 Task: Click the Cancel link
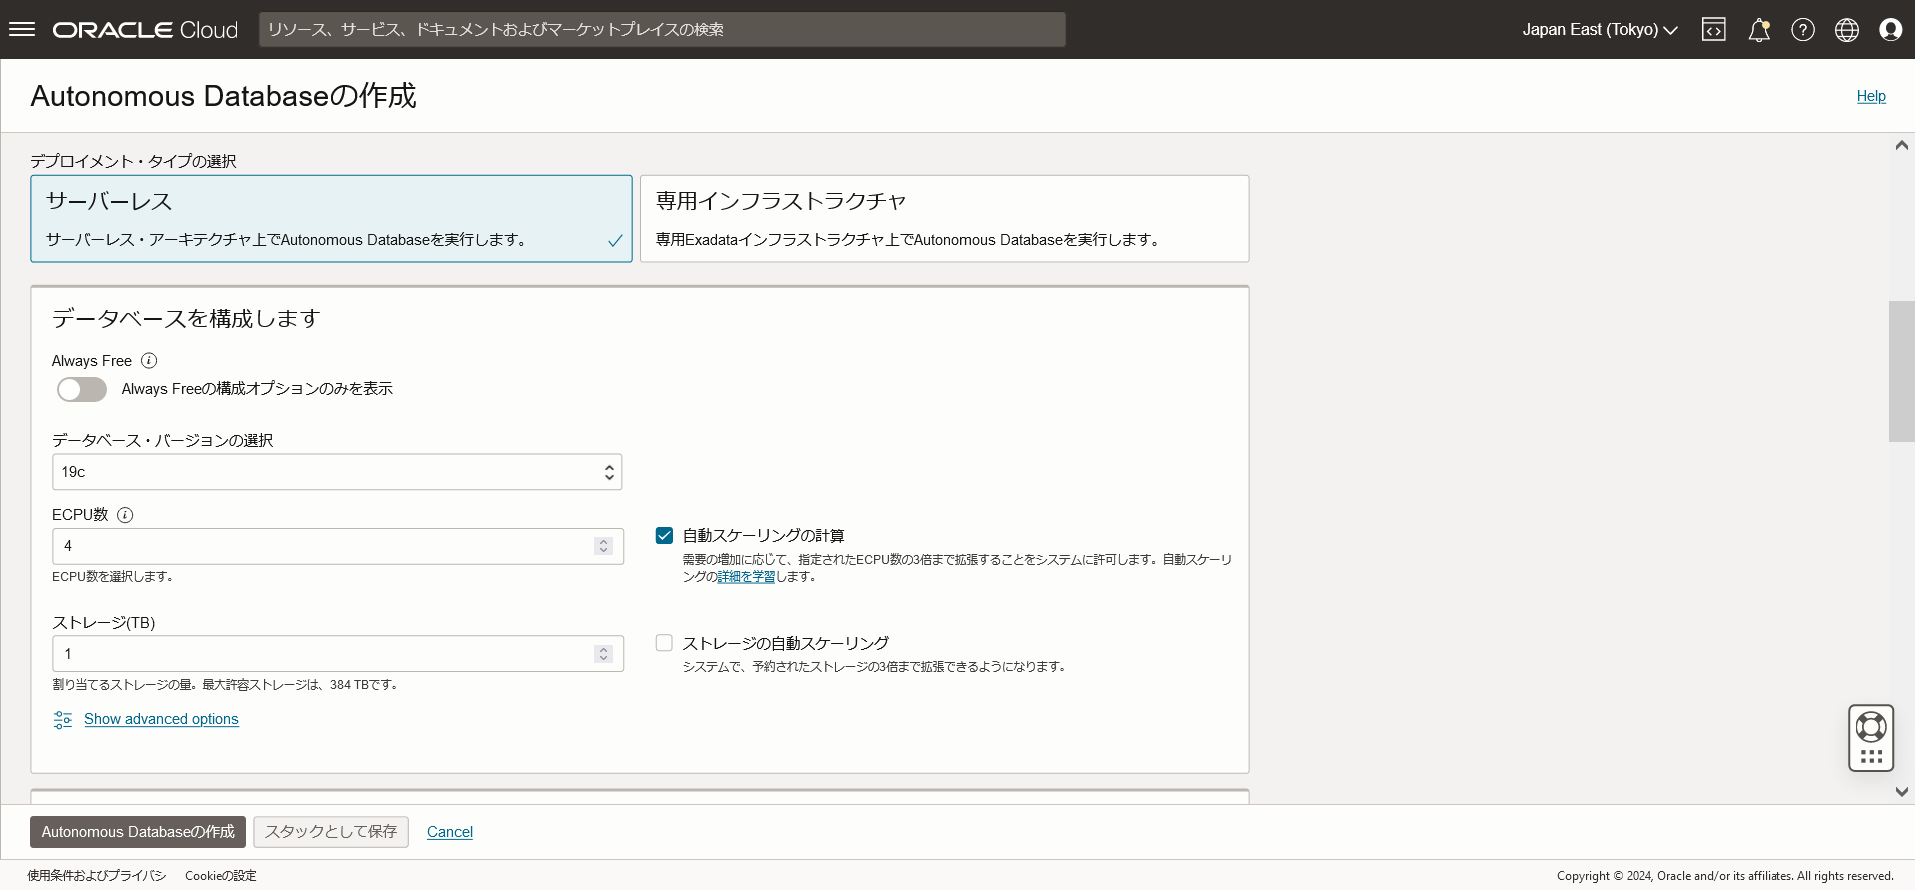tap(450, 832)
